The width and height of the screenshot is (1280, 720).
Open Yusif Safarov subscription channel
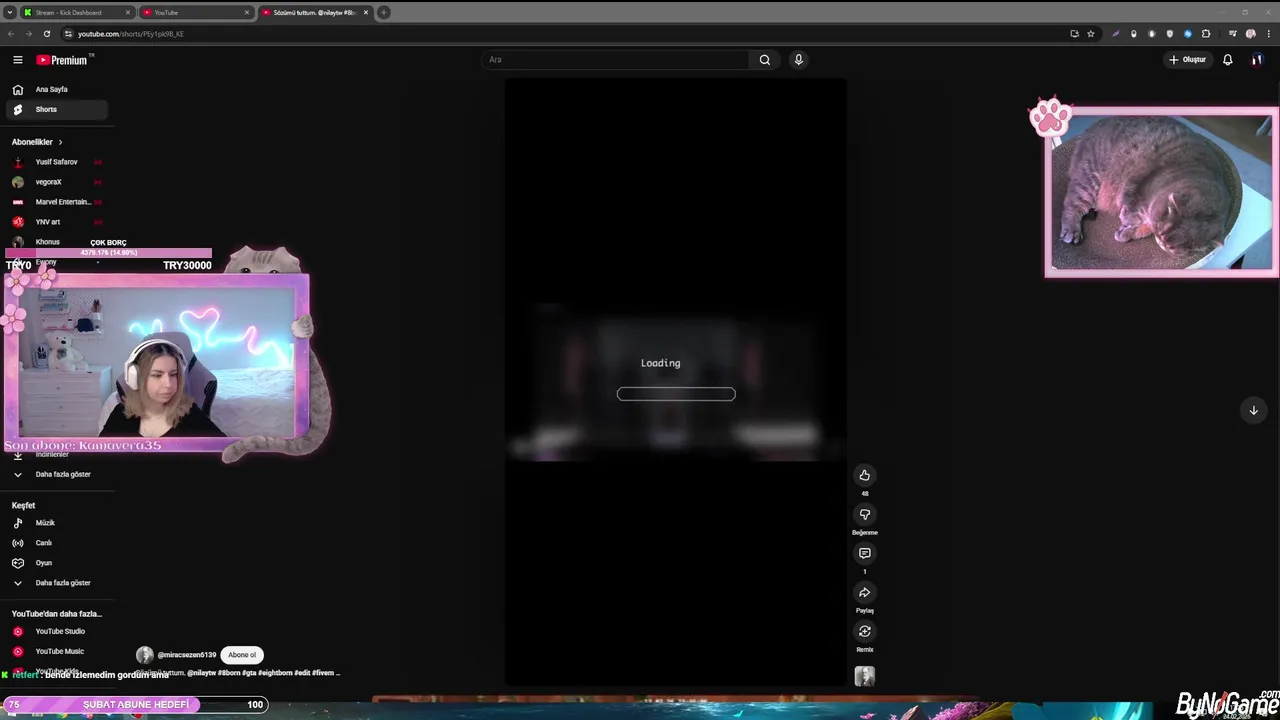[x=57, y=162]
